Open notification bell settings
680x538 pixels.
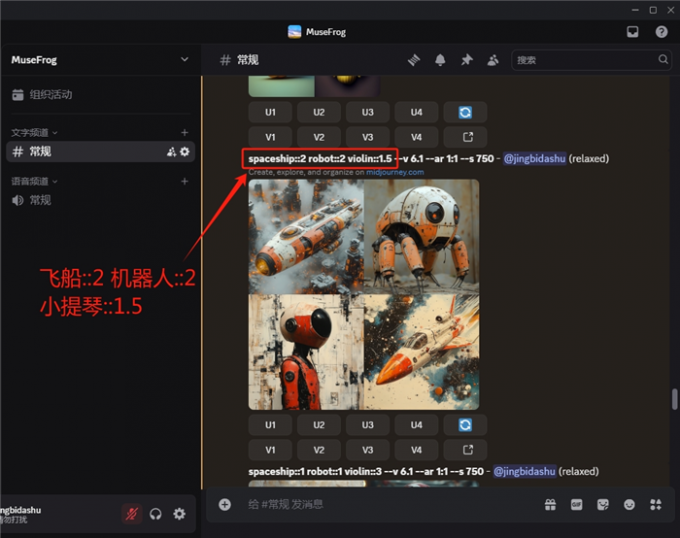pyautogui.click(x=440, y=60)
